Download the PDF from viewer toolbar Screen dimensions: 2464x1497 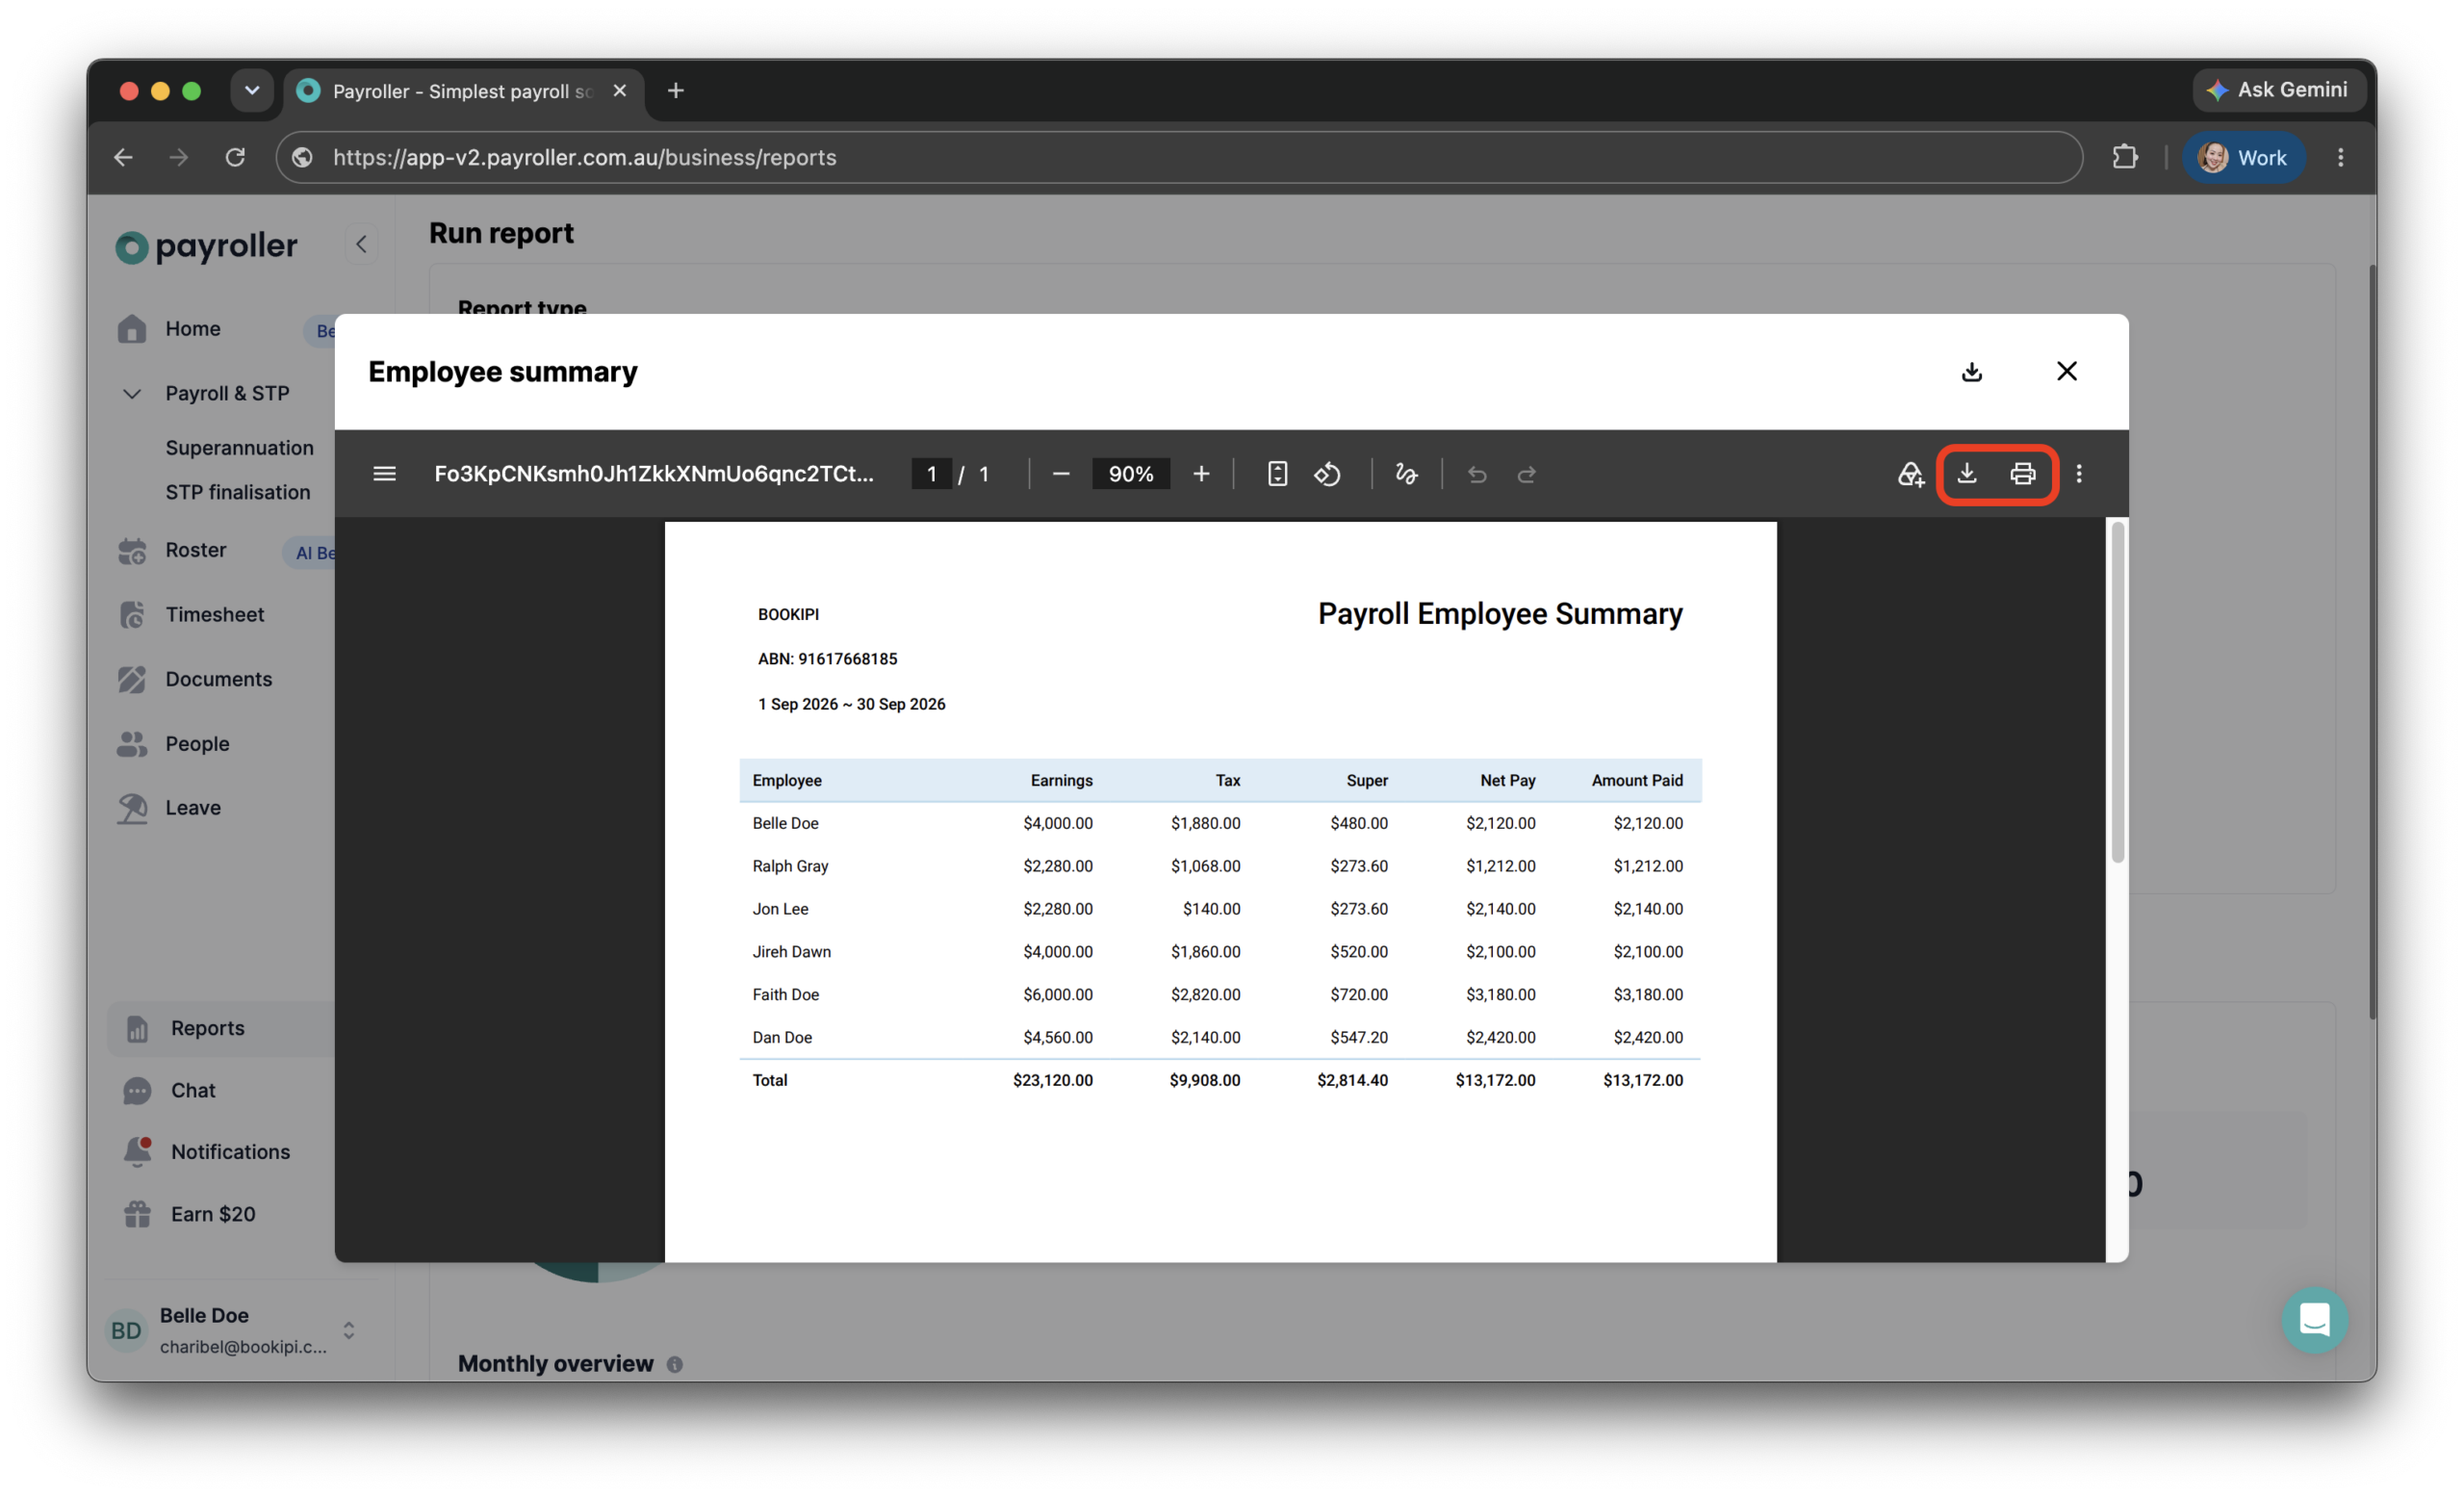(1966, 474)
